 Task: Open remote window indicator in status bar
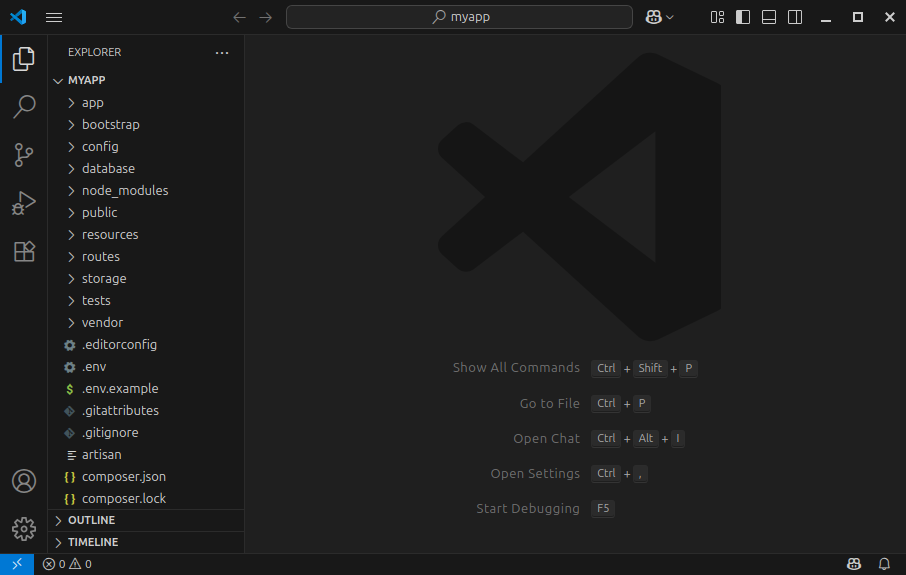(17, 564)
